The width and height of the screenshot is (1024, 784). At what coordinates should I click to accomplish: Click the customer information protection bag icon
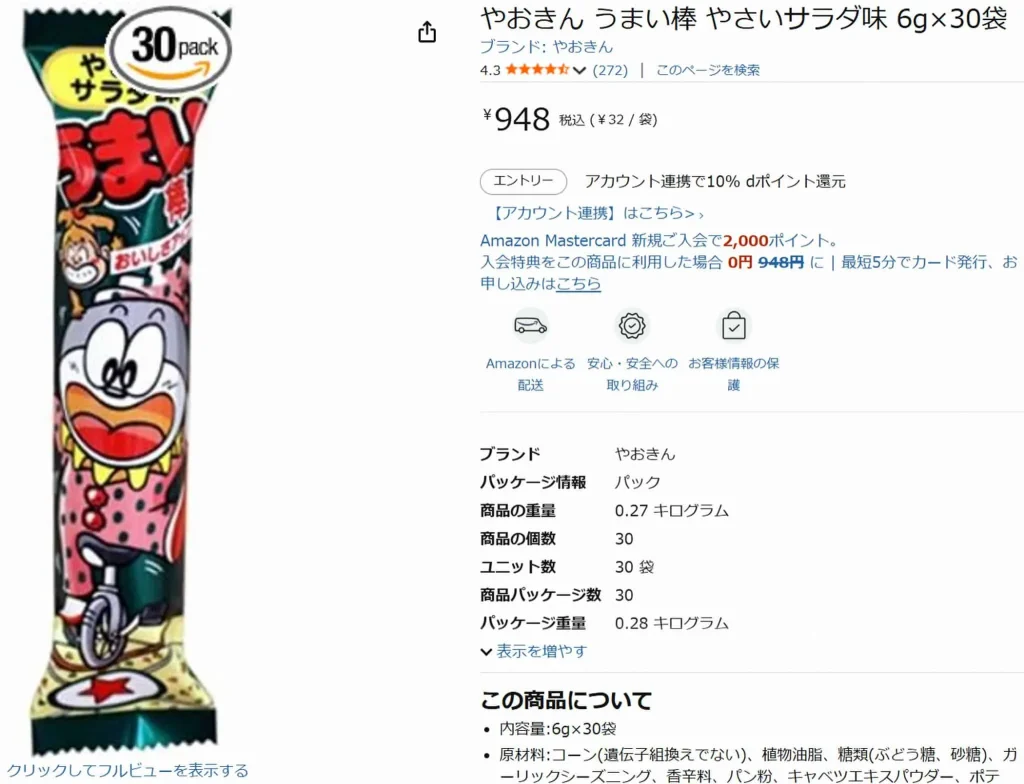pos(734,325)
